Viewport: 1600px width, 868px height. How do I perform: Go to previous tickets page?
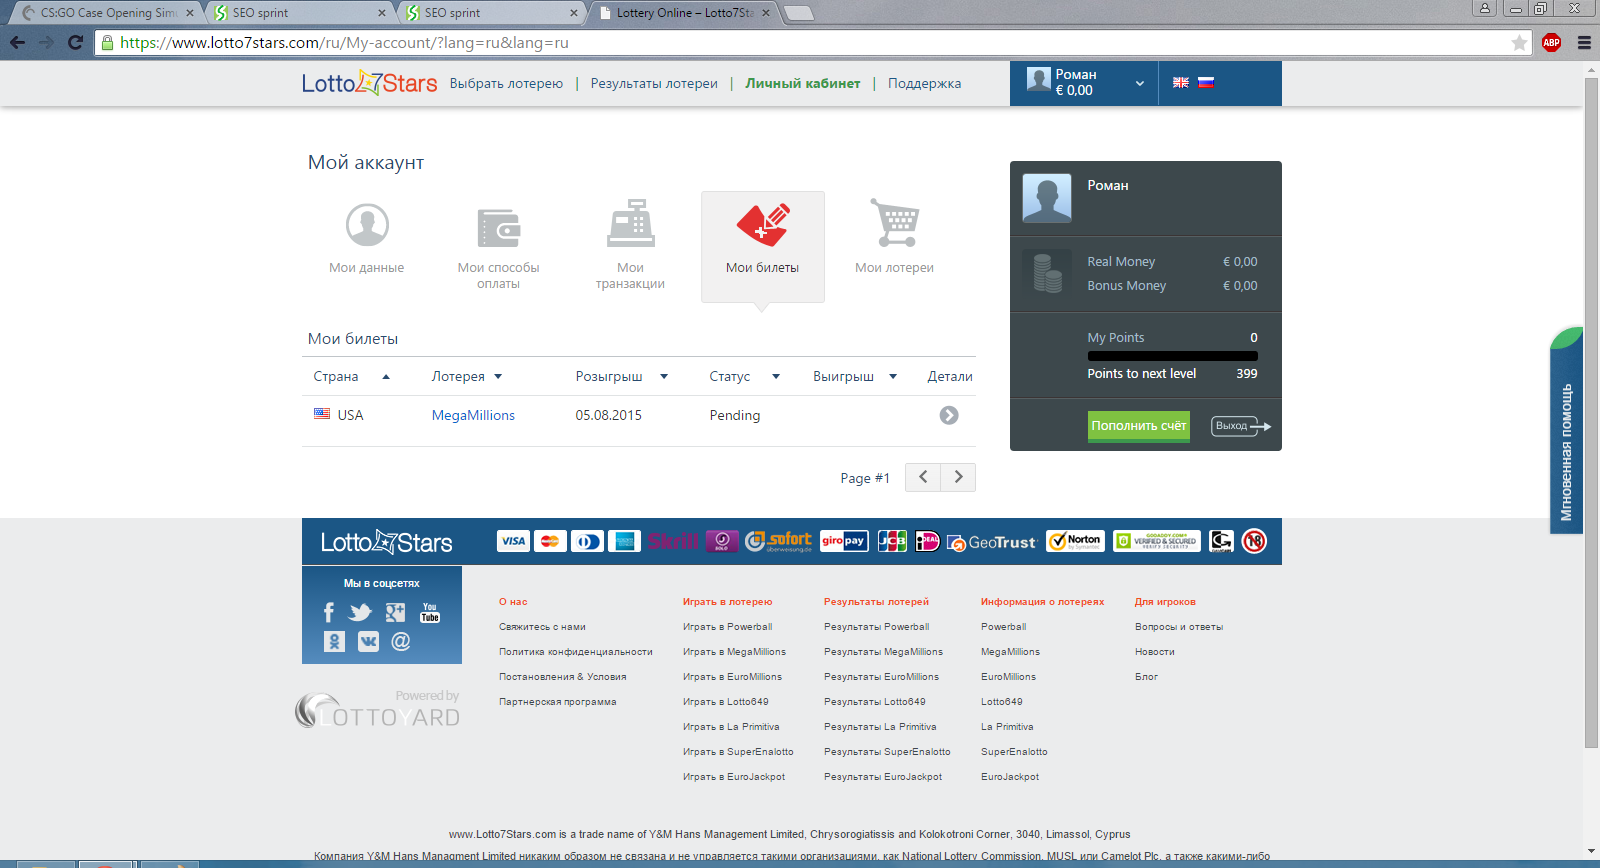pyautogui.click(x=923, y=477)
